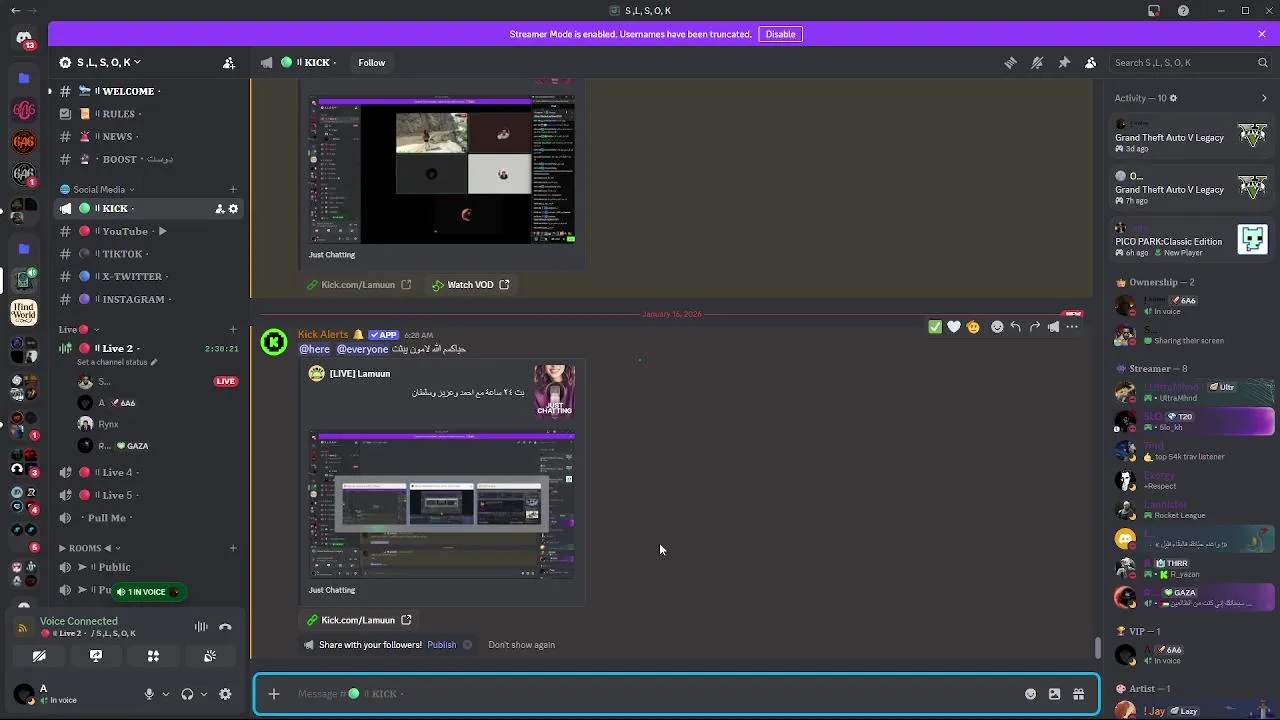Expand the Activity section chevron

[x=1264, y=98]
